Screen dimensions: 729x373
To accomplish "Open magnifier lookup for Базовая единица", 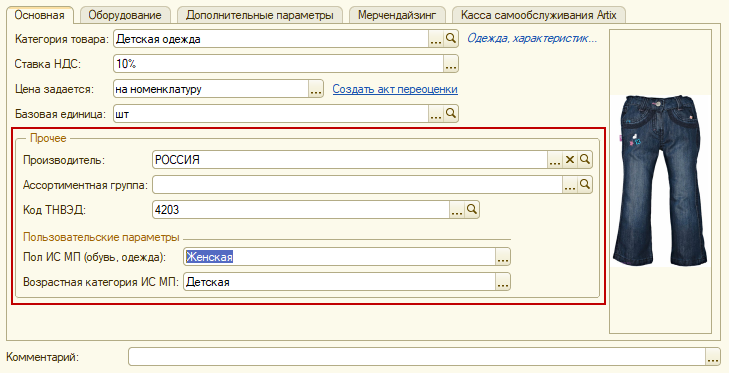I will click(x=451, y=113).
